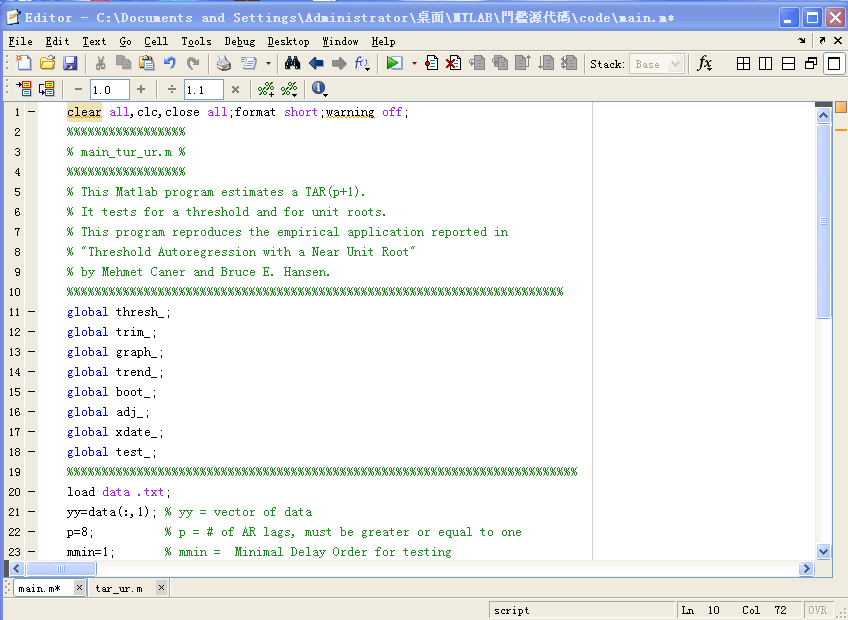Divide the value with the divide button

click(172, 89)
